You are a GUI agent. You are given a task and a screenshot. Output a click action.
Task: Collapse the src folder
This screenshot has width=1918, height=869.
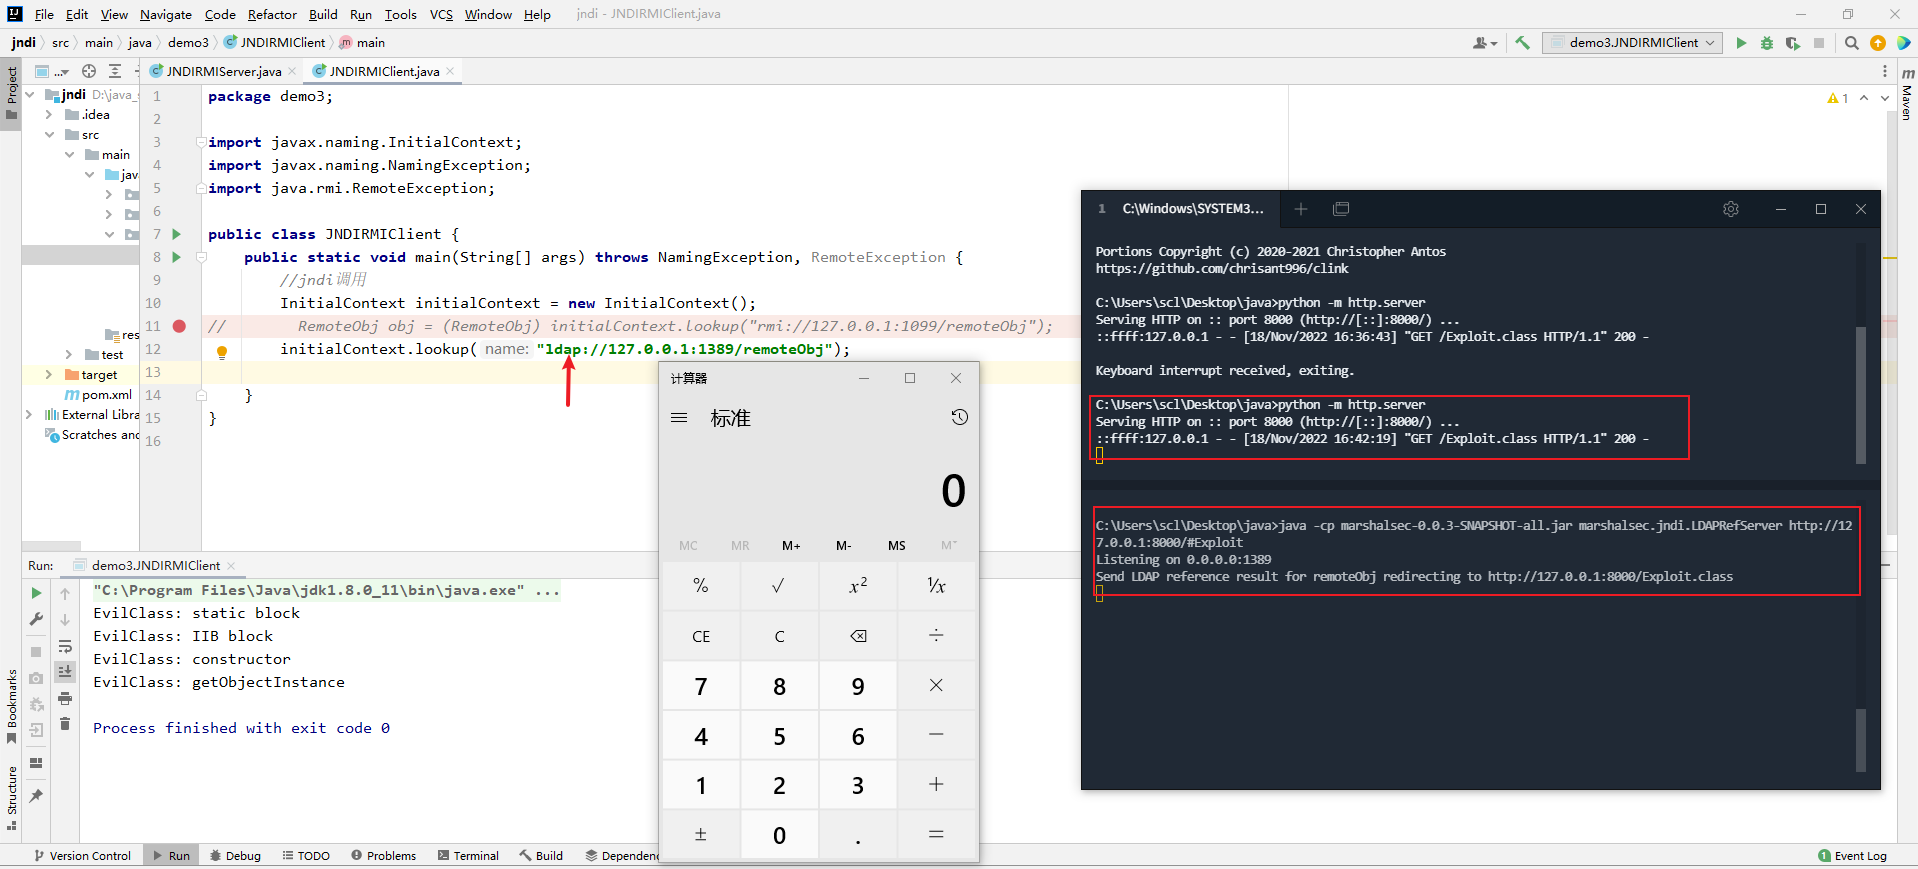(49, 135)
